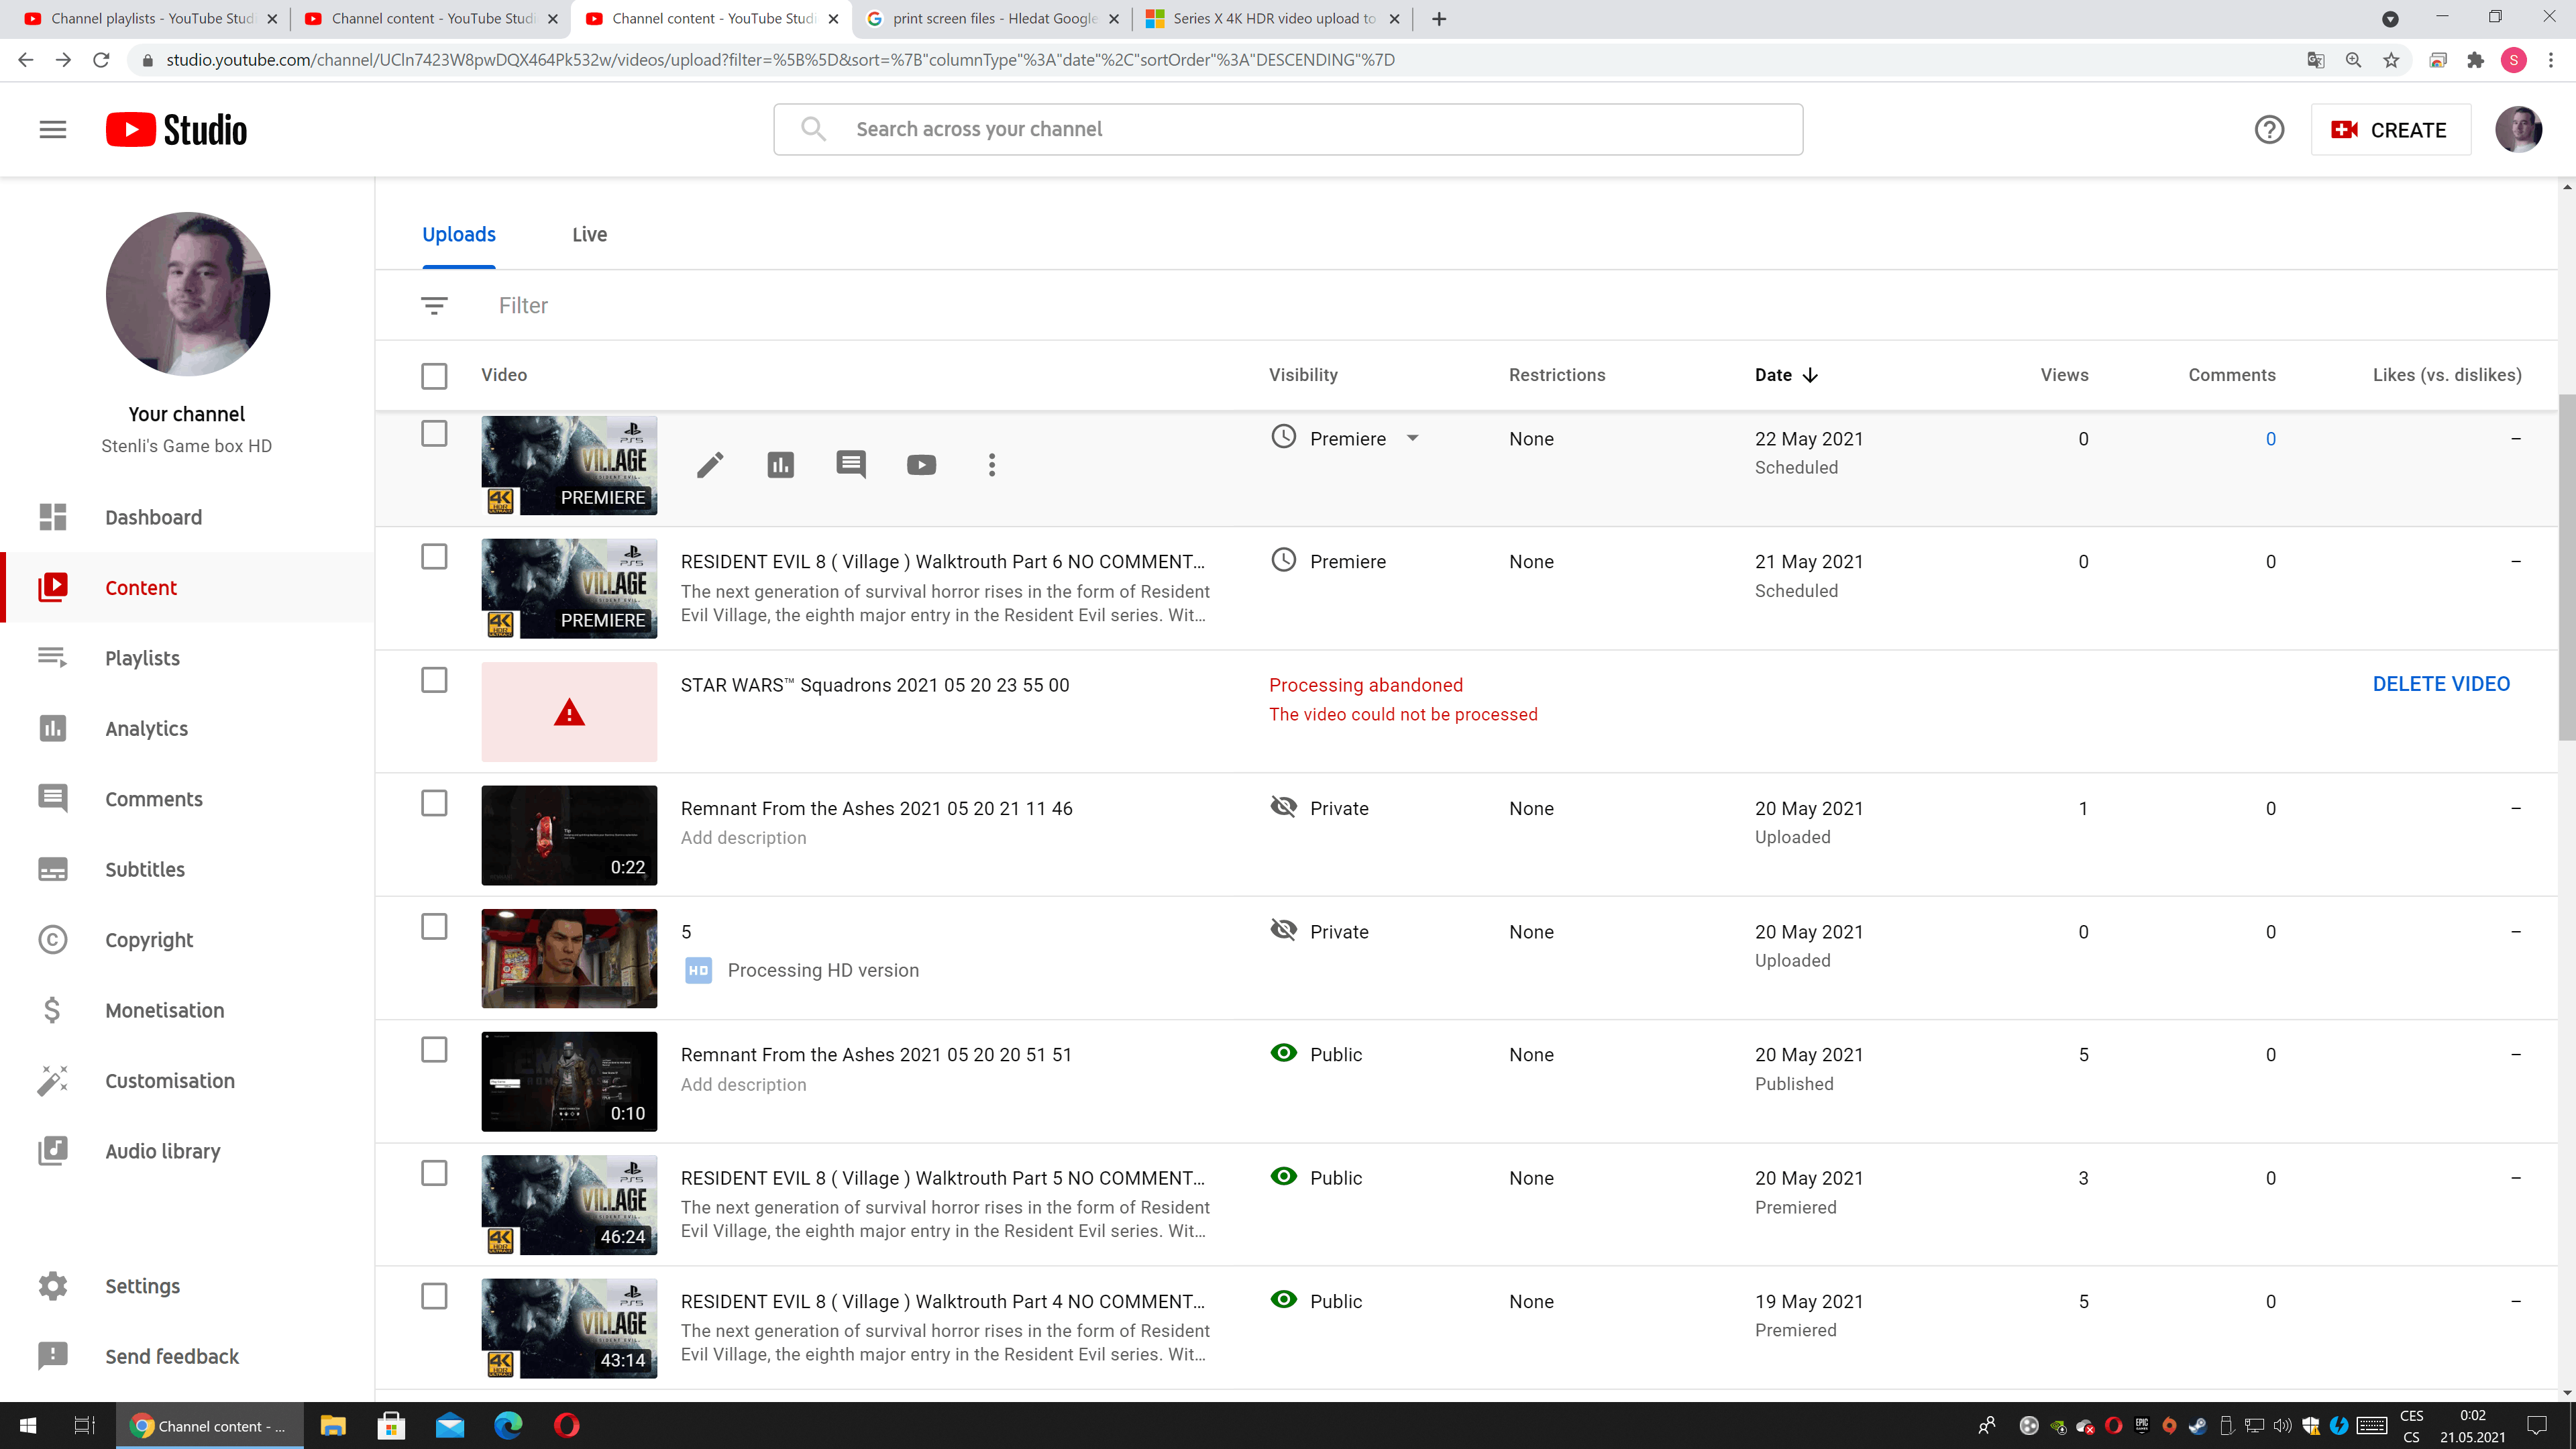Open Microsoft Edge from taskbar
The width and height of the screenshot is (2576, 1449).
(x=508, y=1425)
